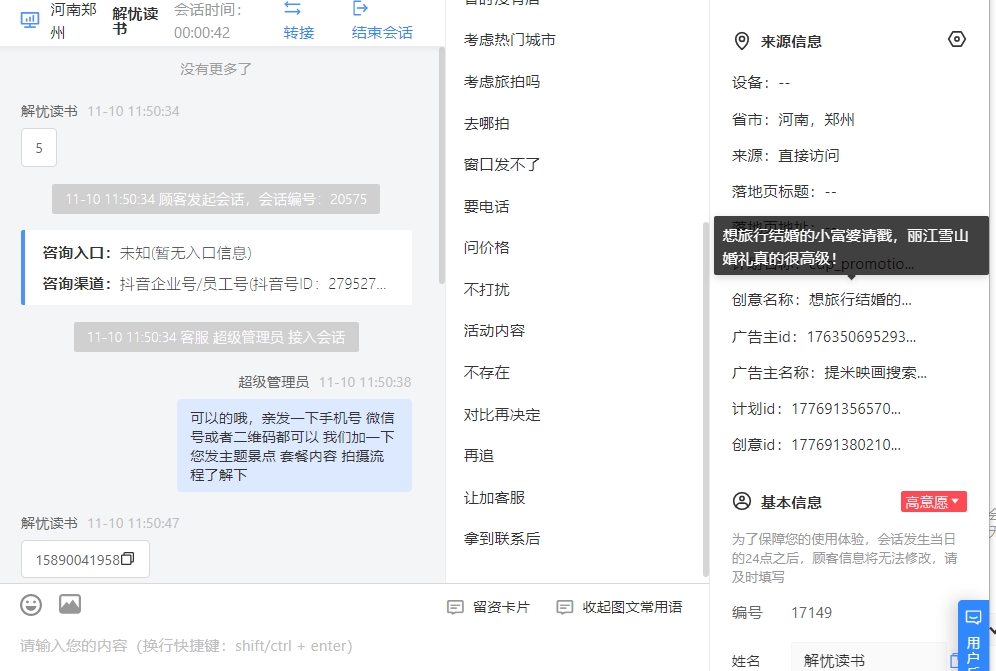Click the 转接 transfer button
996x671 pixels.
[x=299, y=20]
